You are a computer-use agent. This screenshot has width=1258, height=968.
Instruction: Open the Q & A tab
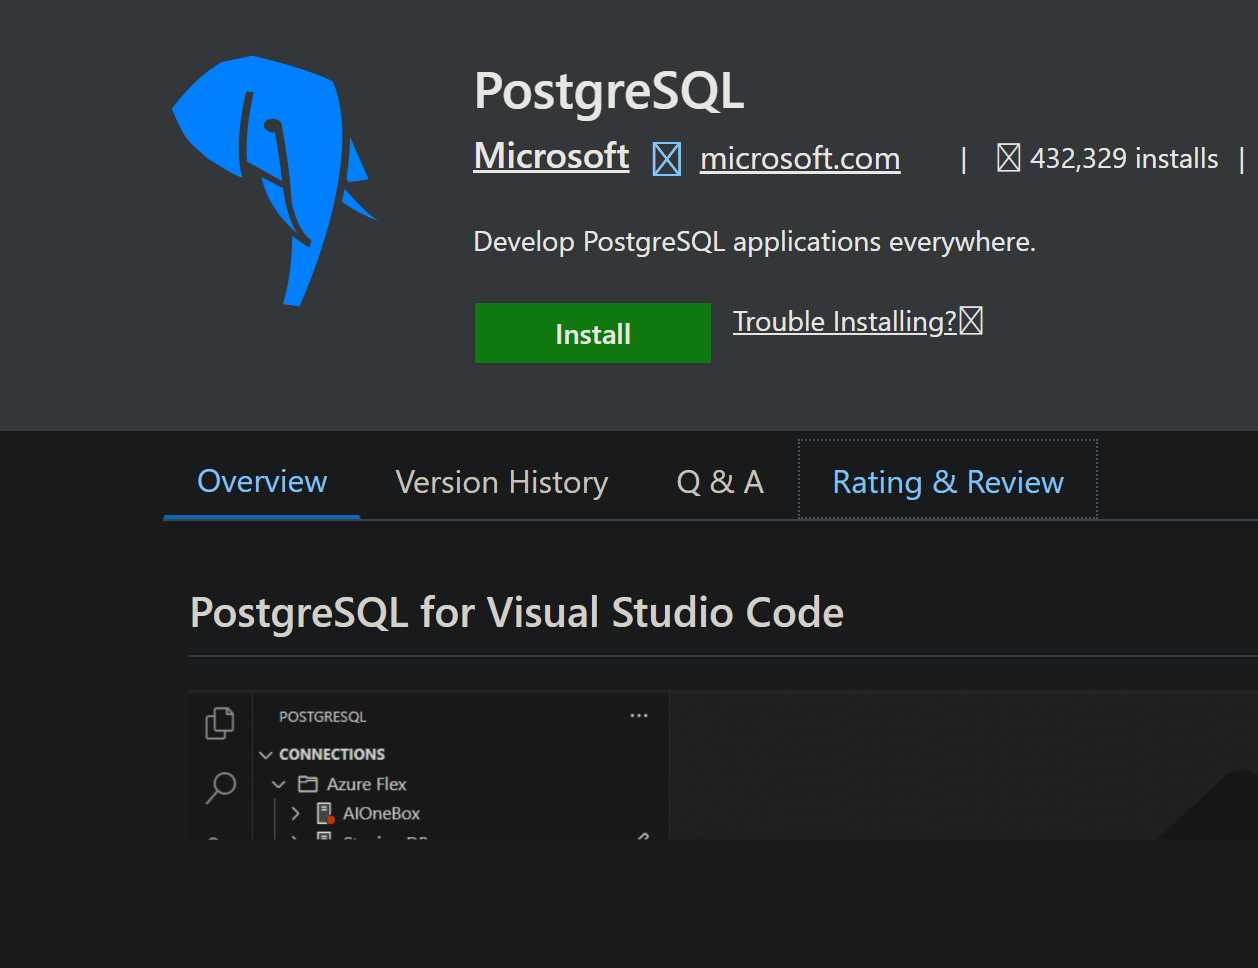coord(720,482)
